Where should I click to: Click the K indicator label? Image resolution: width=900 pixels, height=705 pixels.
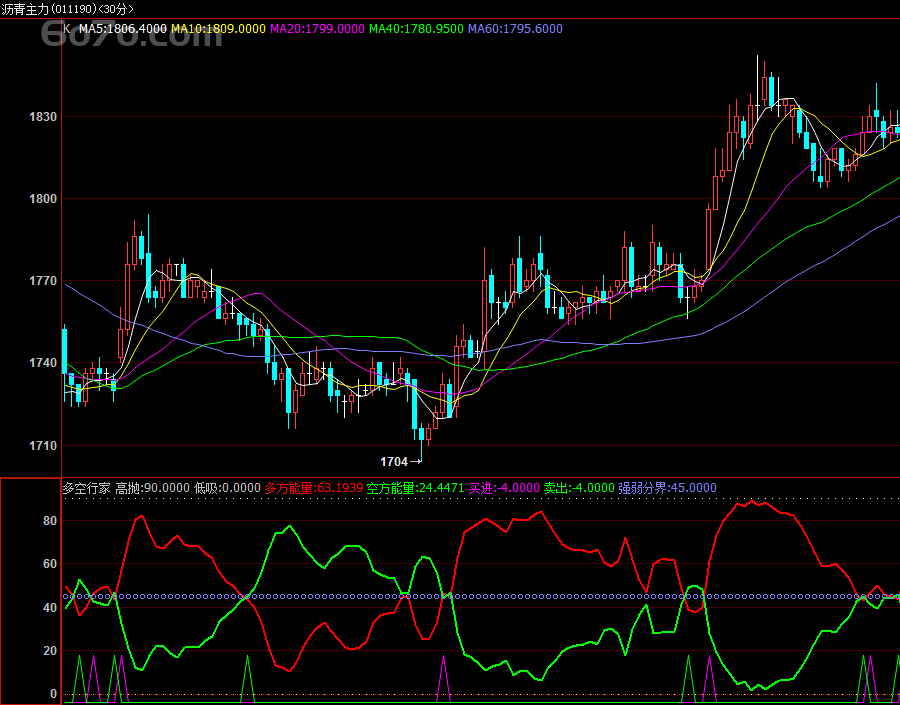click(67, 29)
